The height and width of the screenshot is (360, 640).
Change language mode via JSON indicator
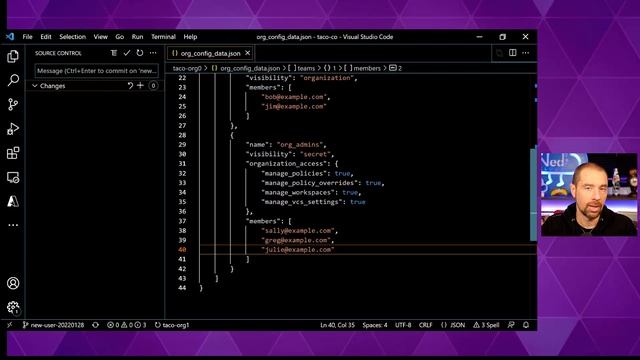click(453, 325)
